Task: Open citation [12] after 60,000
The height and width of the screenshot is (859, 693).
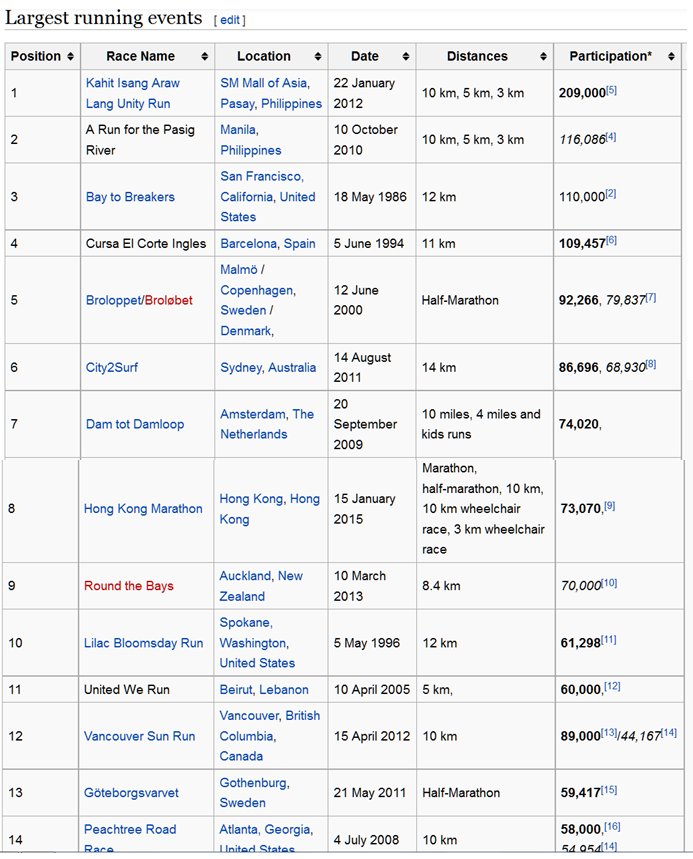Action: (612, 686)
